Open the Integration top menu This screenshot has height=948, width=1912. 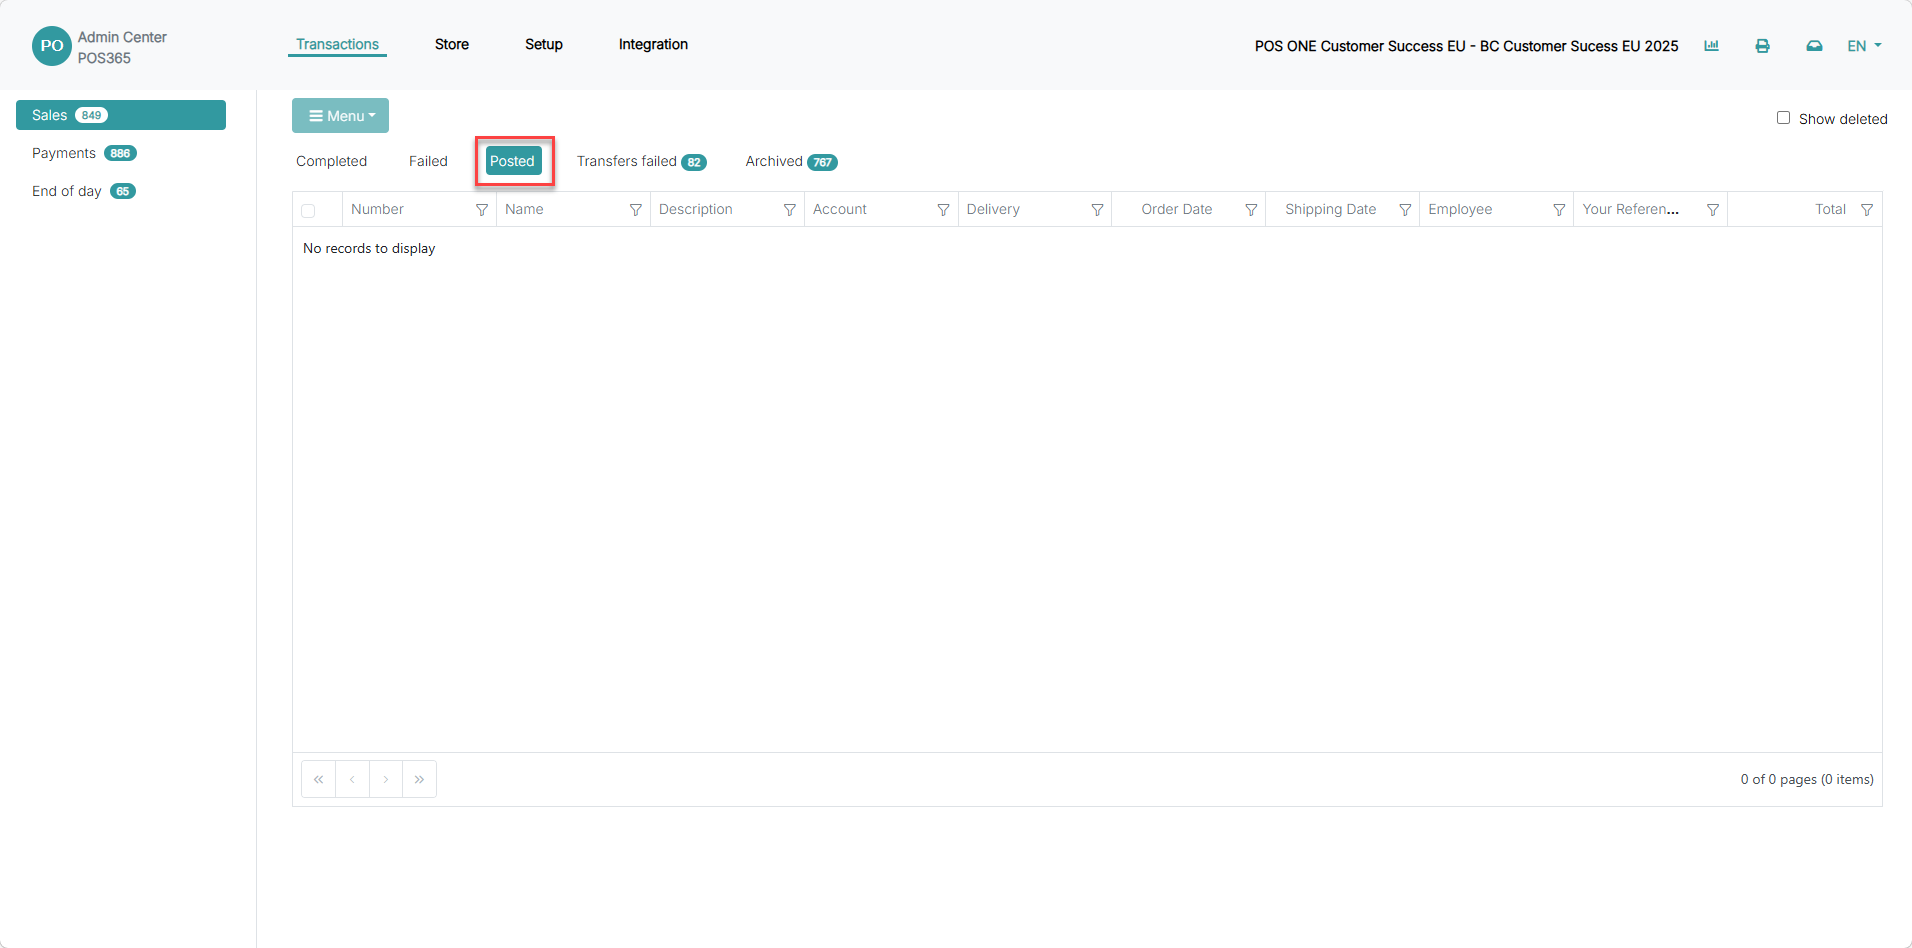653,44
